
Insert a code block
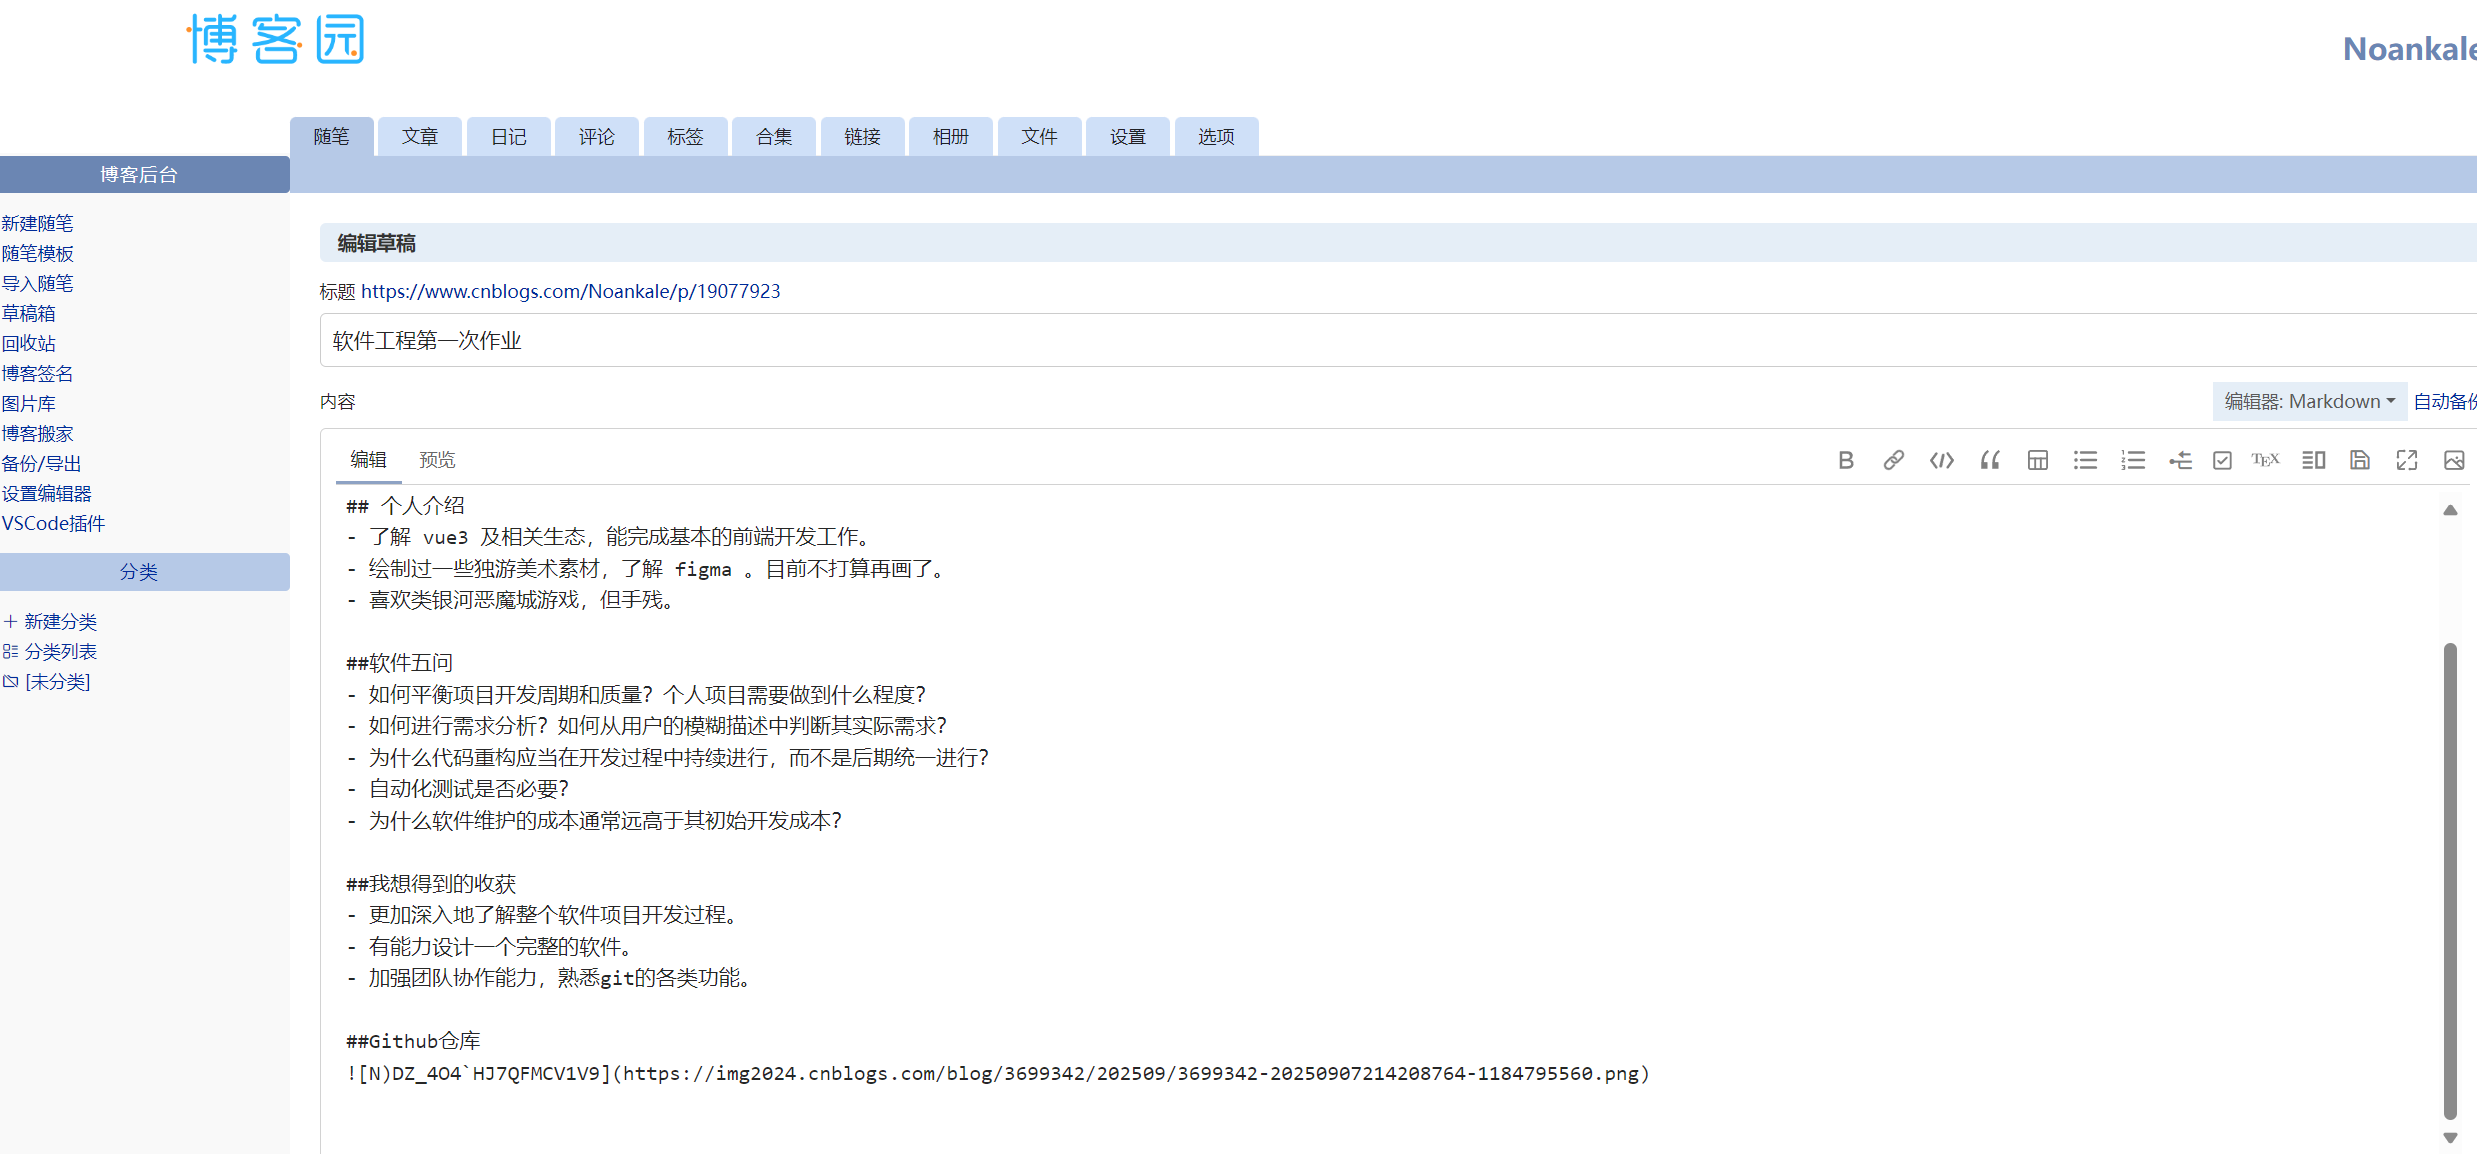(x=1941, y=460)
